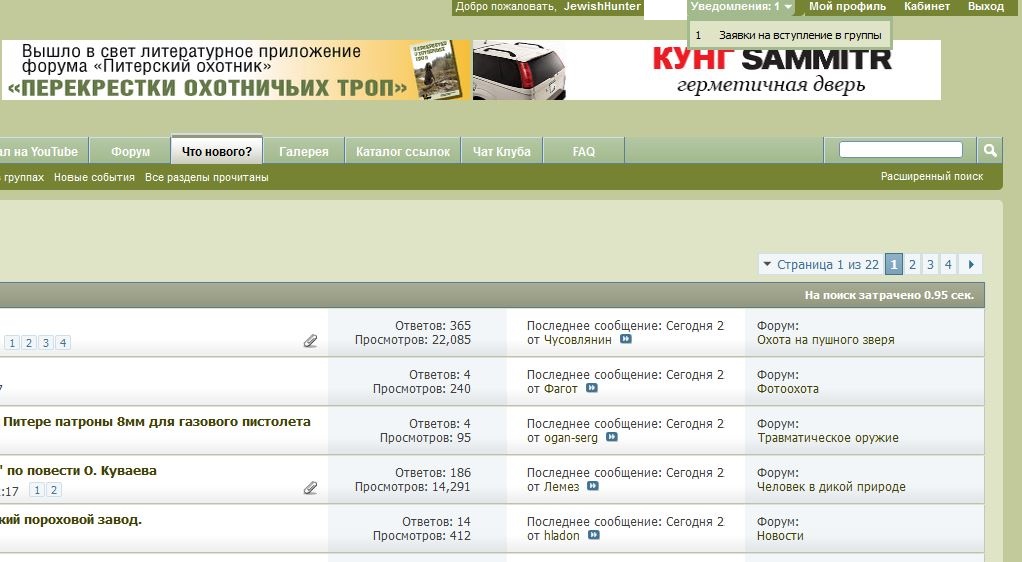Click the search magnifier icon
The width and height of the screenshot is (1022, 562).
click(990, 151)
